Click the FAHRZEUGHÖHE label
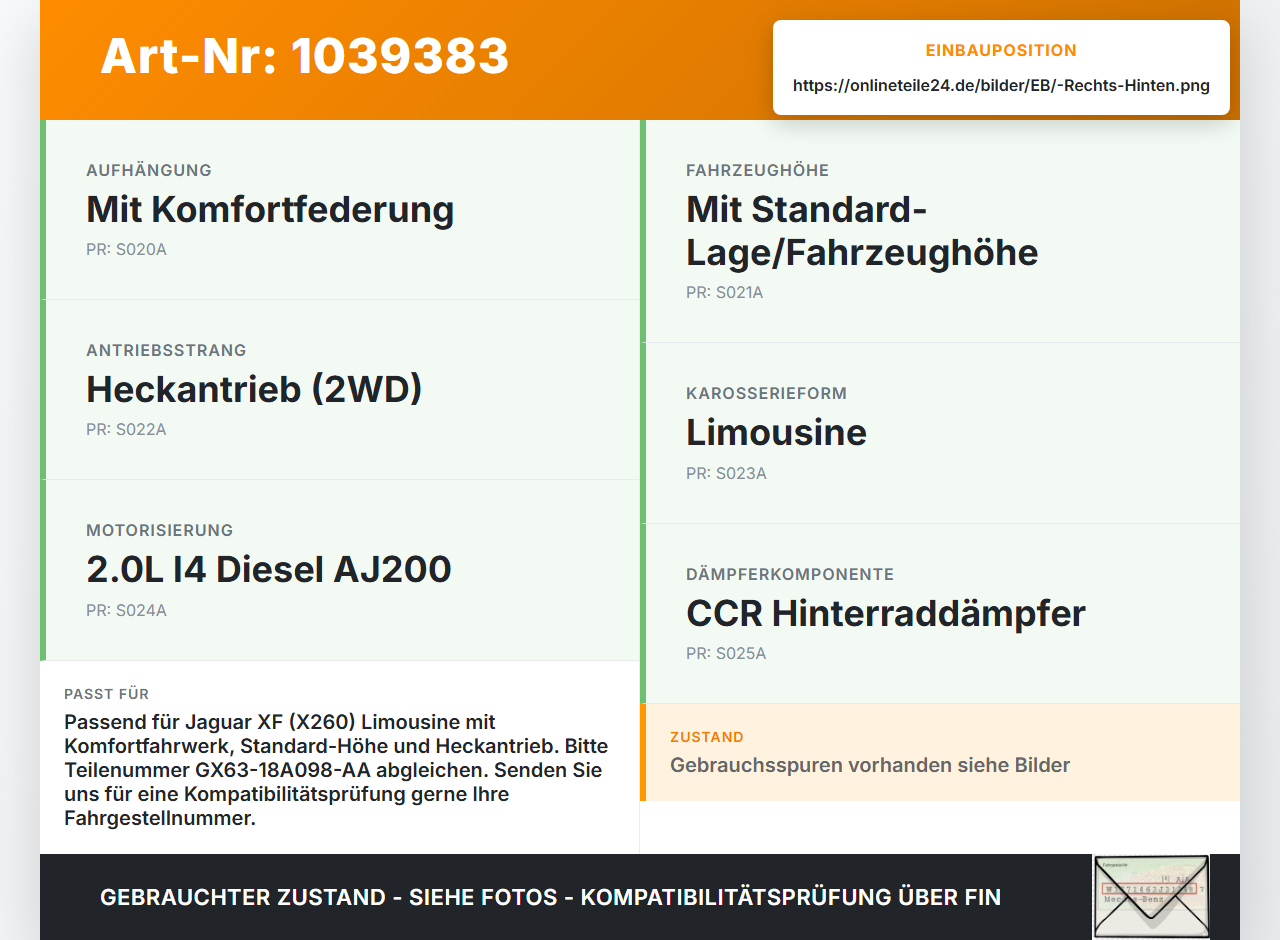 [758, 170]
